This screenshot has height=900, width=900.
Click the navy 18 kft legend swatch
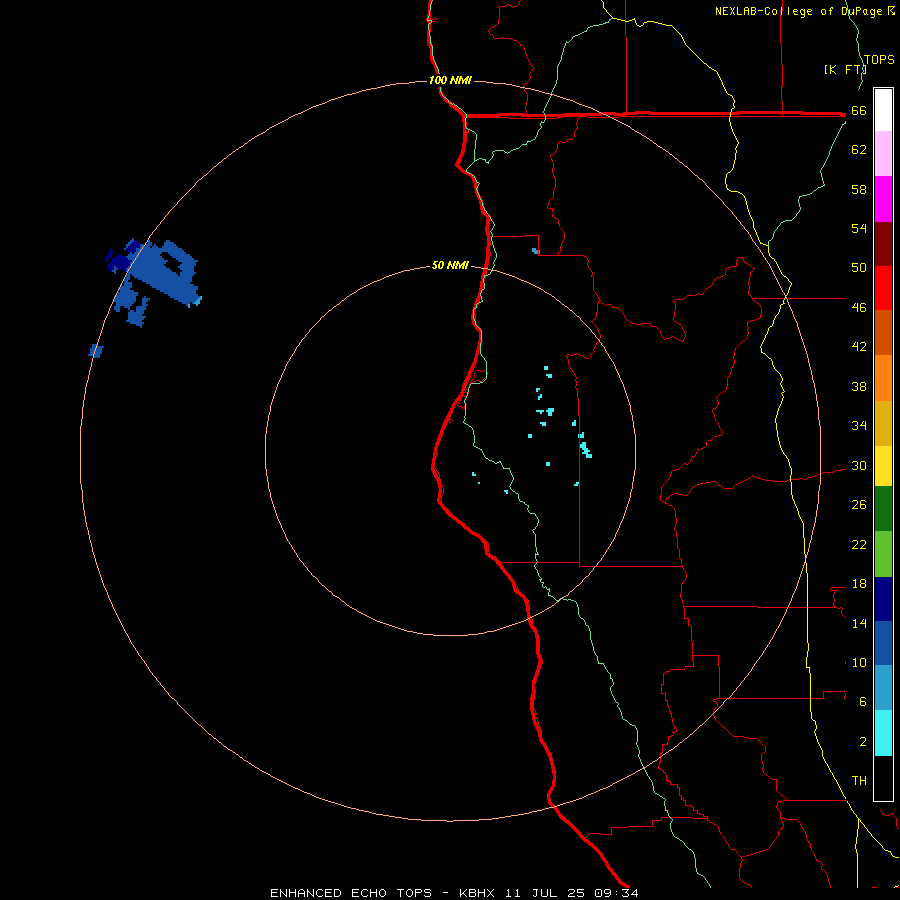tap(883, 599)
